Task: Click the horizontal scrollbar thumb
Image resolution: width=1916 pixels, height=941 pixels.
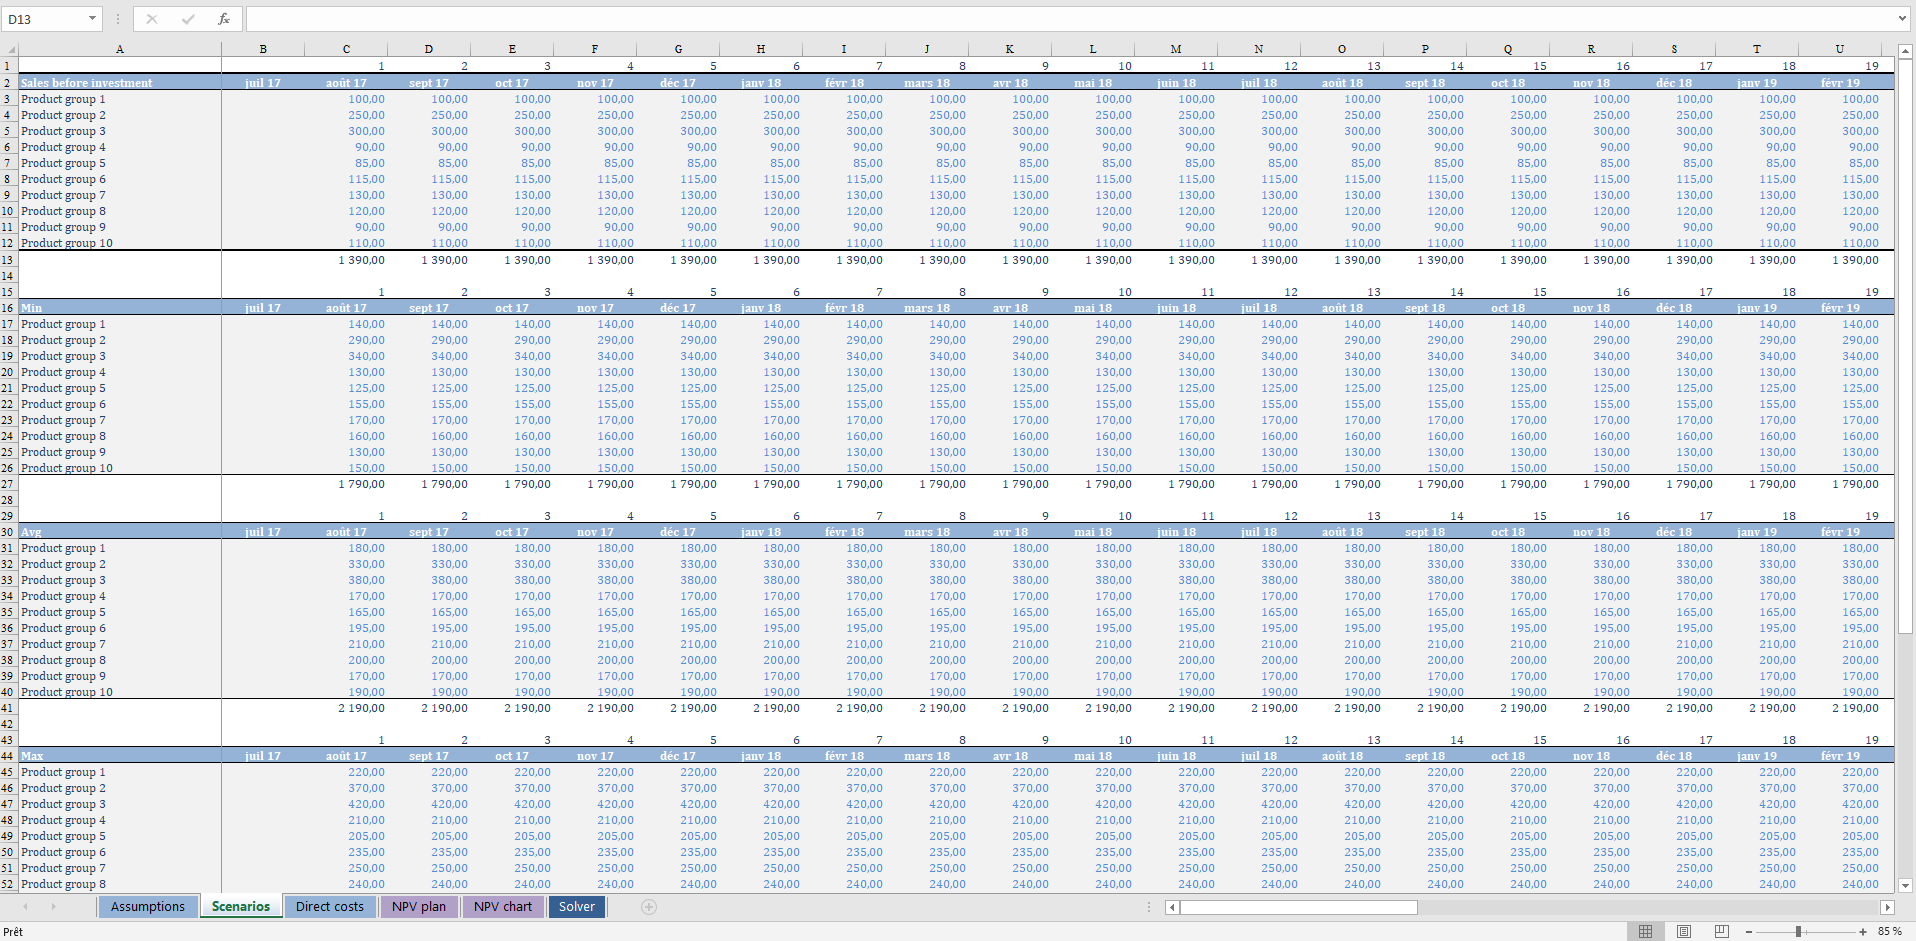Action: pos(1299,907)
